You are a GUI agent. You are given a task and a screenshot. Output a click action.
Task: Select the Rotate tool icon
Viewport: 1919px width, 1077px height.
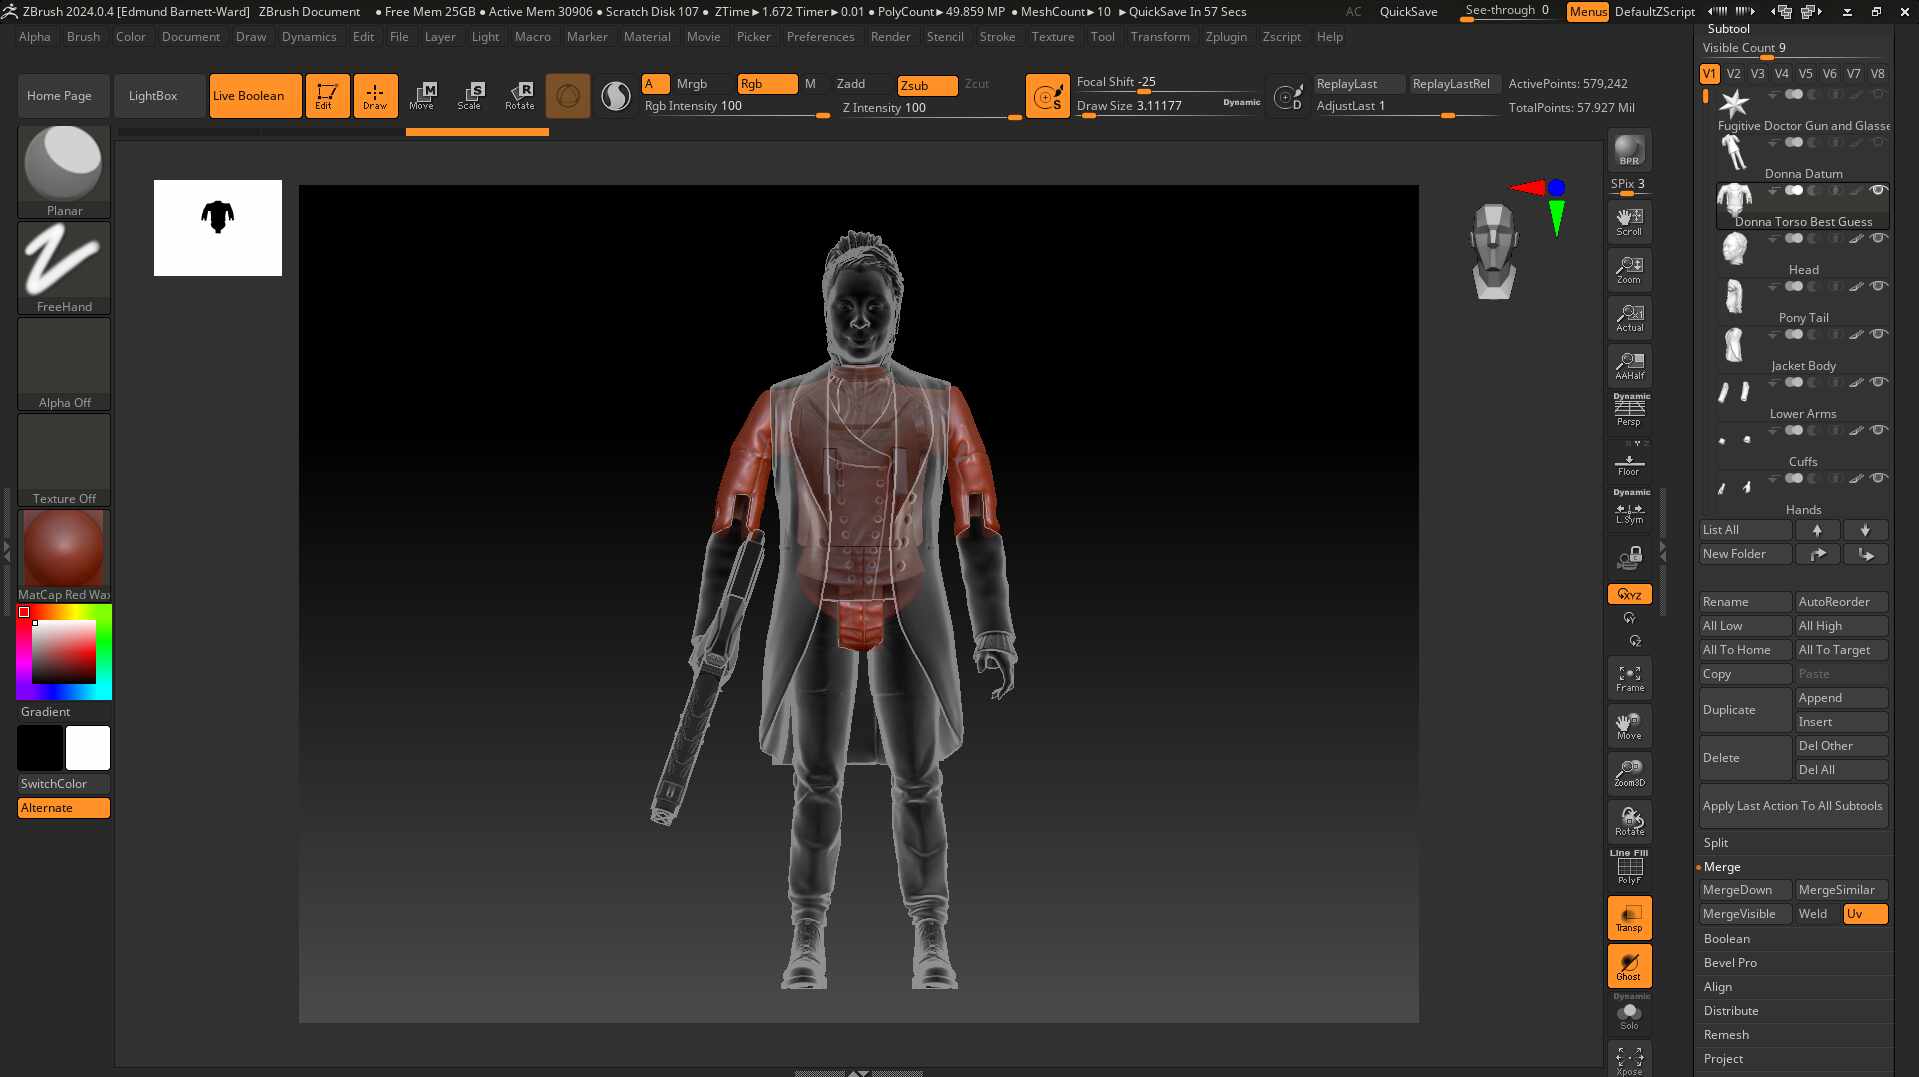click(x=519, y=96)
